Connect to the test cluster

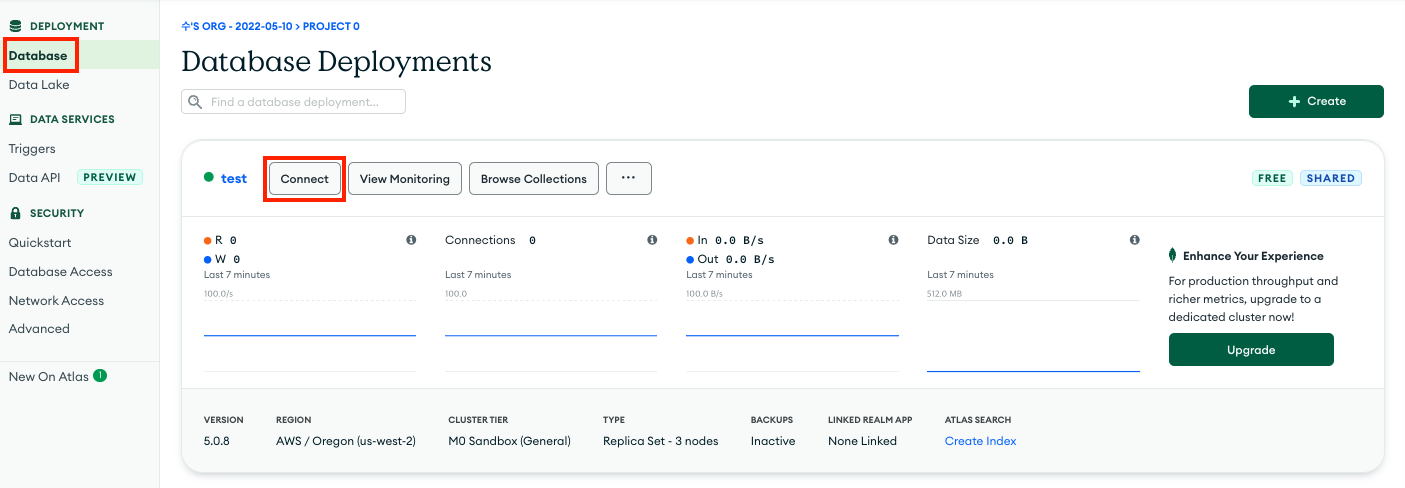point(305,179)
